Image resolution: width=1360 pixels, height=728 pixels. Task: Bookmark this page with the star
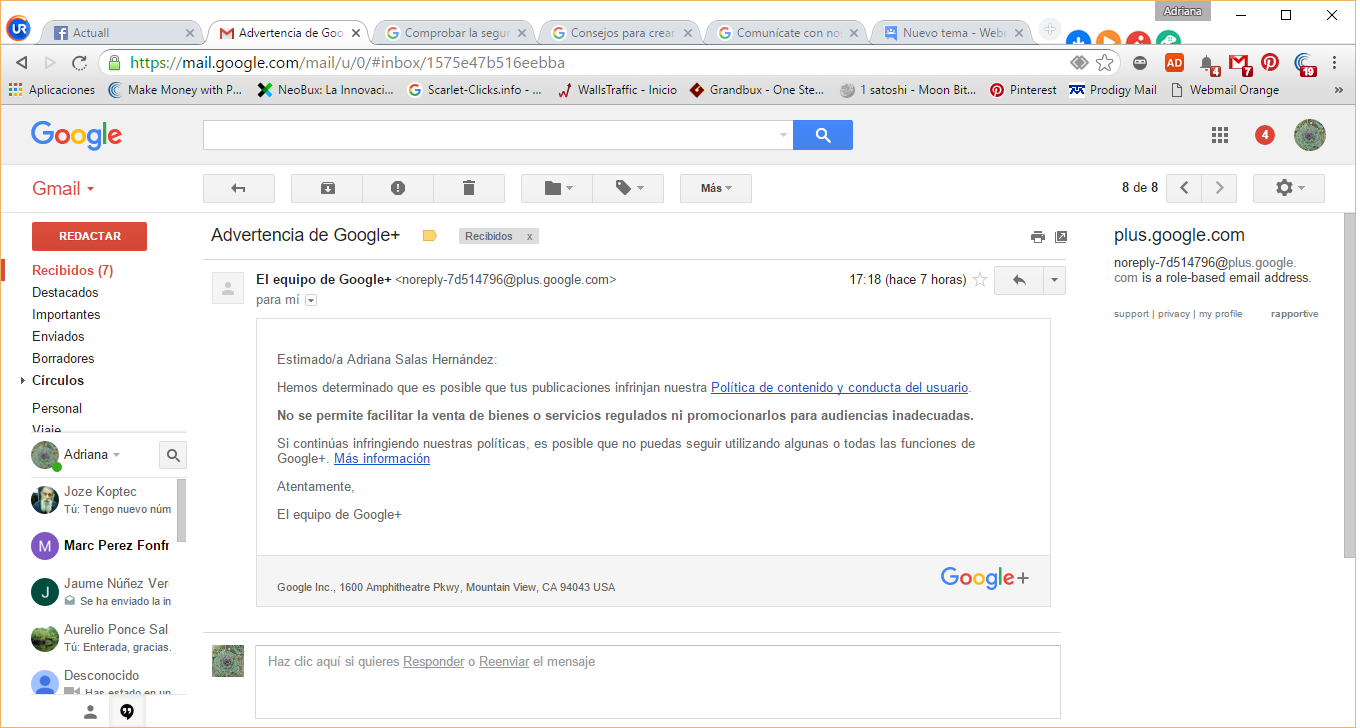click(x=1104, y=63)
